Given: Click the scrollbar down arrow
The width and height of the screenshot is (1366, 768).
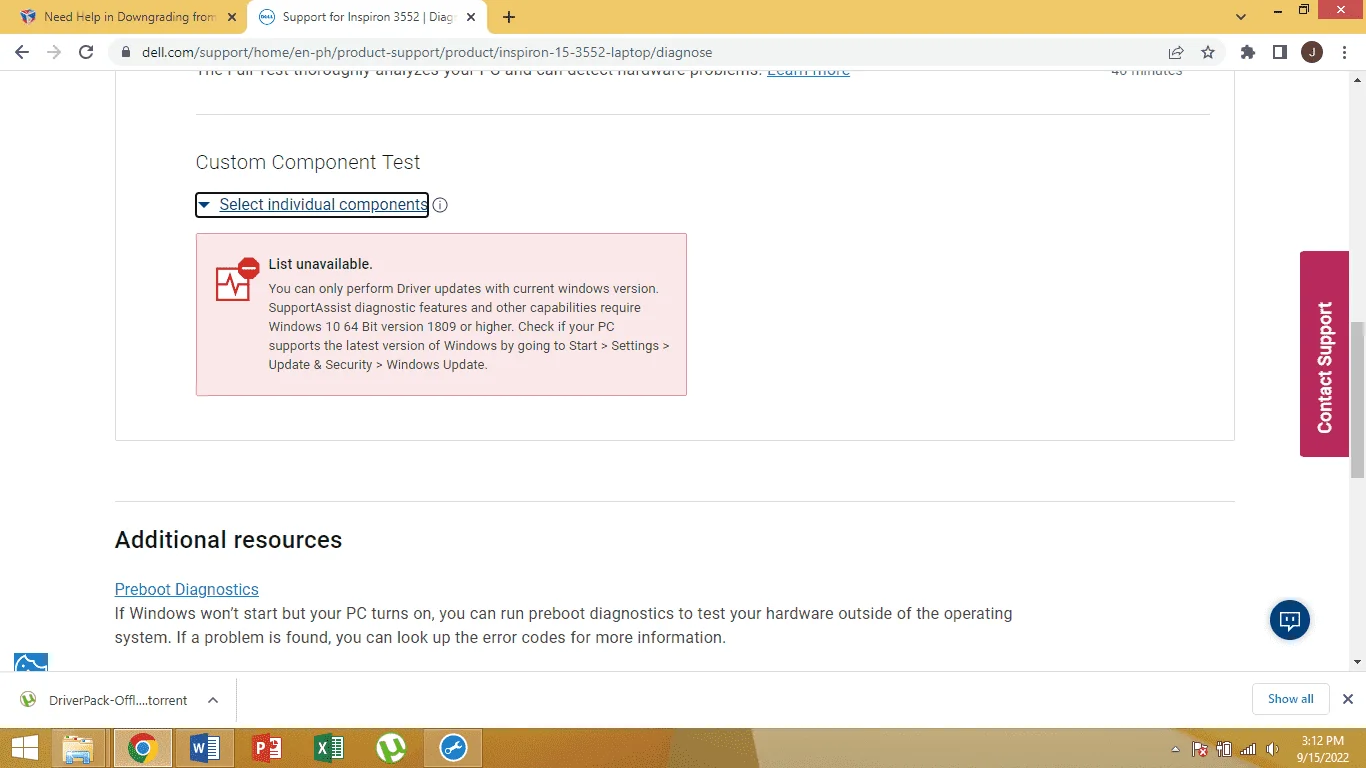Looking at the screenshot, I should tap(1357, 662).
